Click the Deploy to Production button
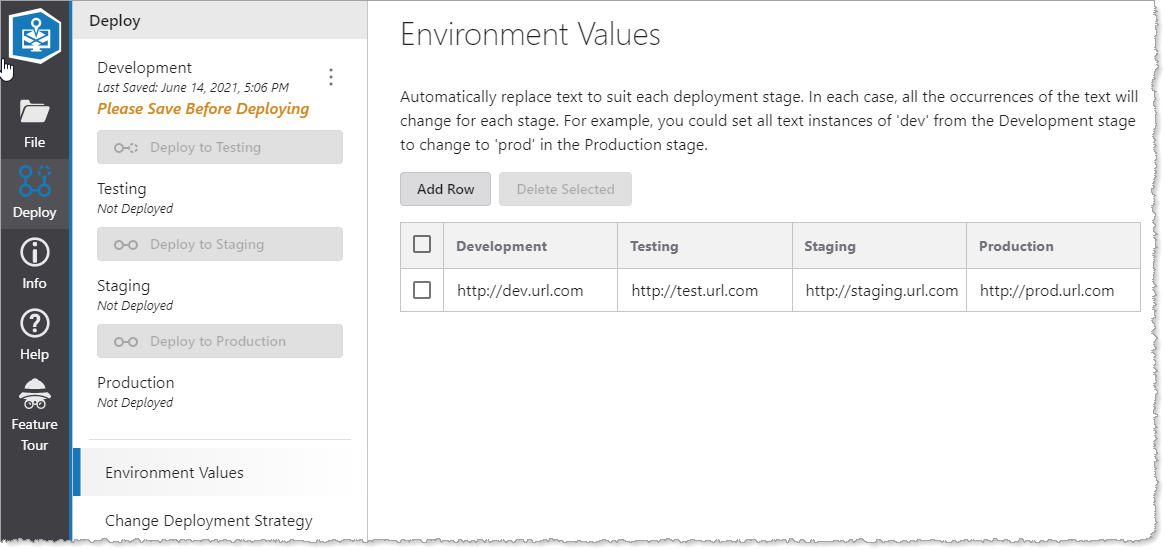The height and width of the screenshot is (549, 1164). coord(220,341)
